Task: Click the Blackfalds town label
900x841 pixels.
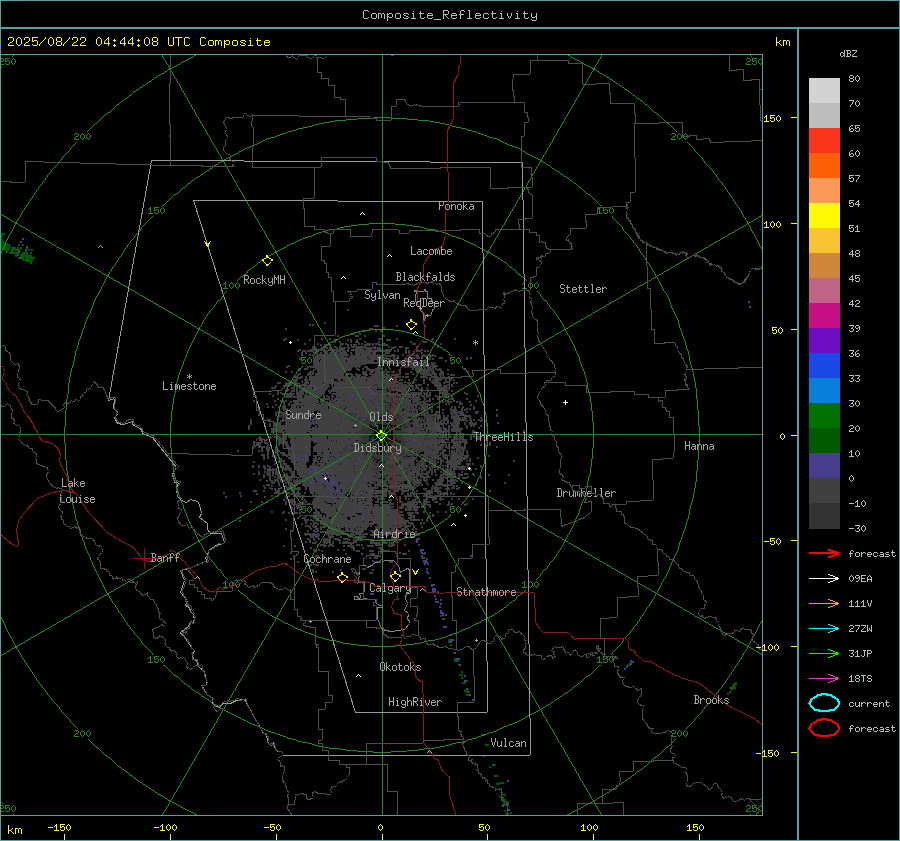Action: (425, 277)
